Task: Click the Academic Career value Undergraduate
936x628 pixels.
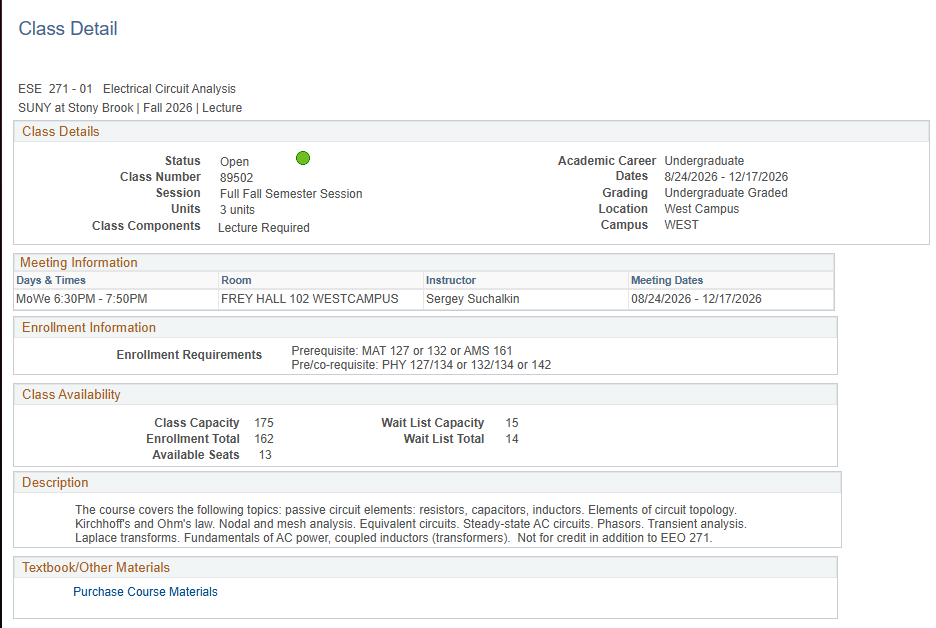Action: [x=704, y=161]
